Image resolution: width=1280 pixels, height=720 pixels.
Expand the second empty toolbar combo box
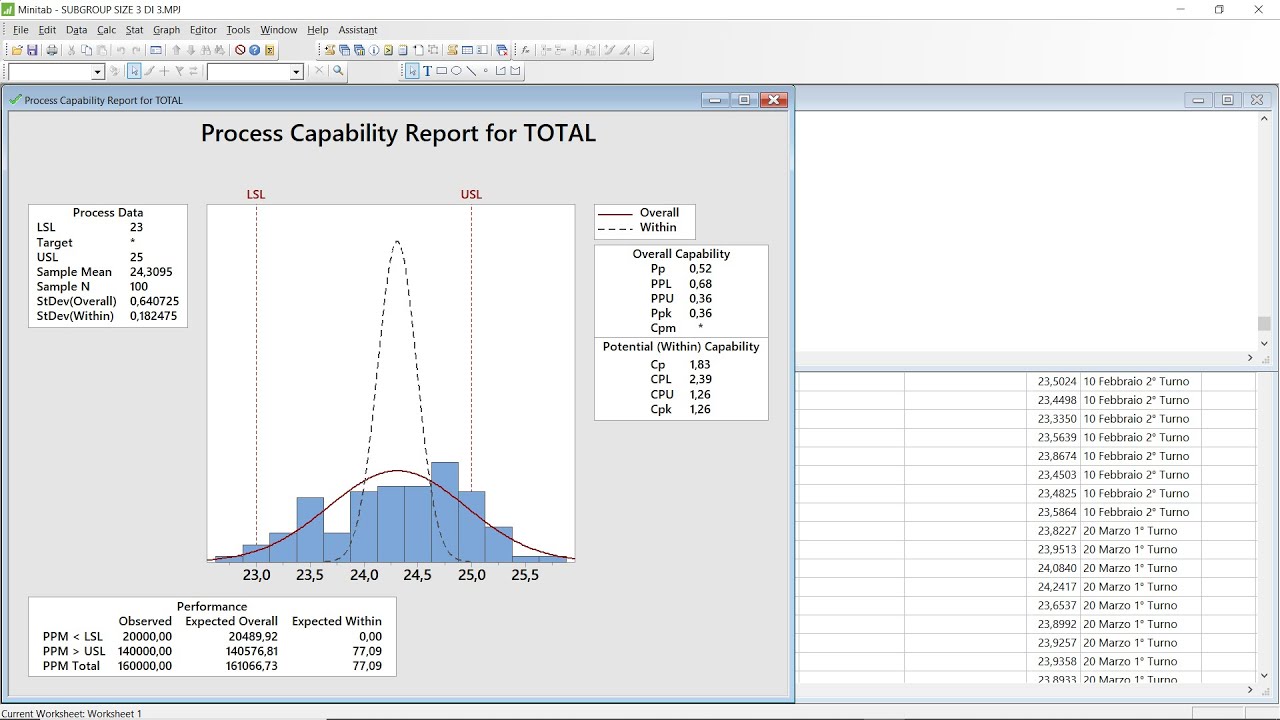[x=296, y=72]
